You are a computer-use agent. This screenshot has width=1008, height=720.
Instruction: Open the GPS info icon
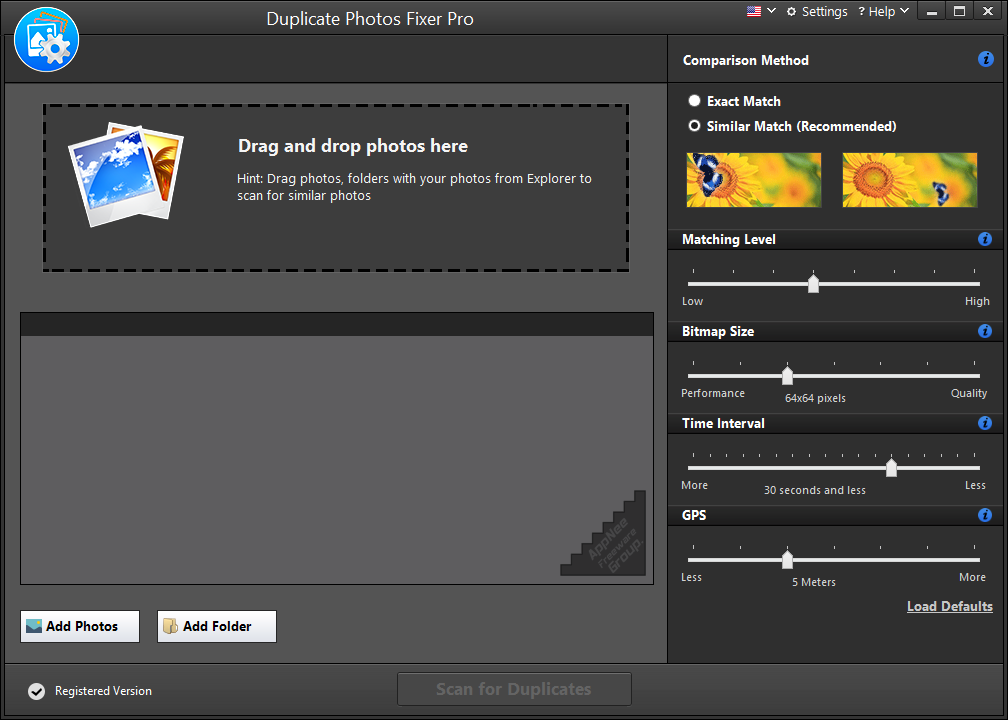[x=985, y=515]
